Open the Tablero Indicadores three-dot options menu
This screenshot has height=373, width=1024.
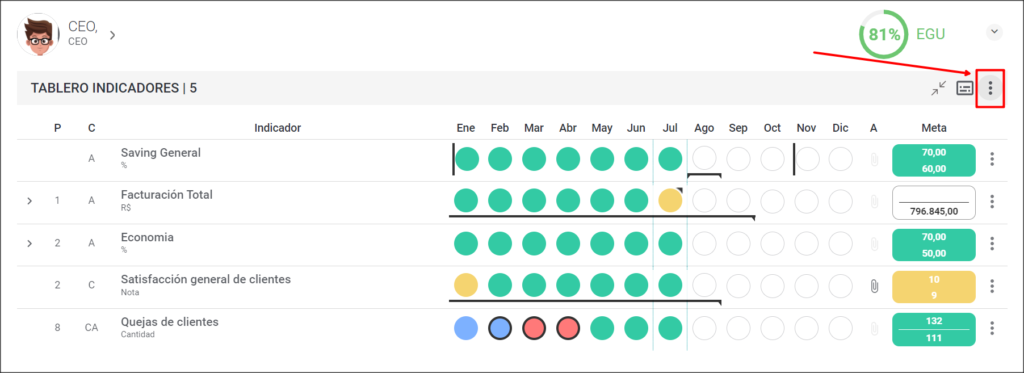click(990, 88)
